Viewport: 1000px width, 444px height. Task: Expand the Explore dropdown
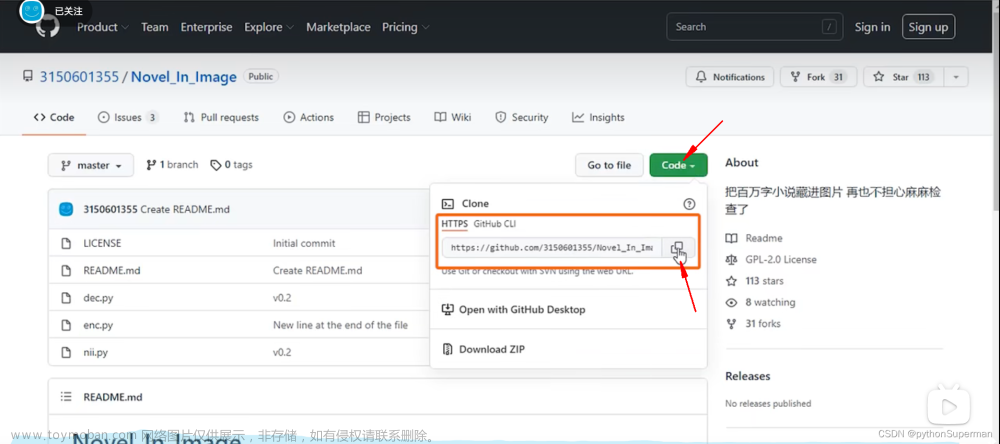(269, 27)
